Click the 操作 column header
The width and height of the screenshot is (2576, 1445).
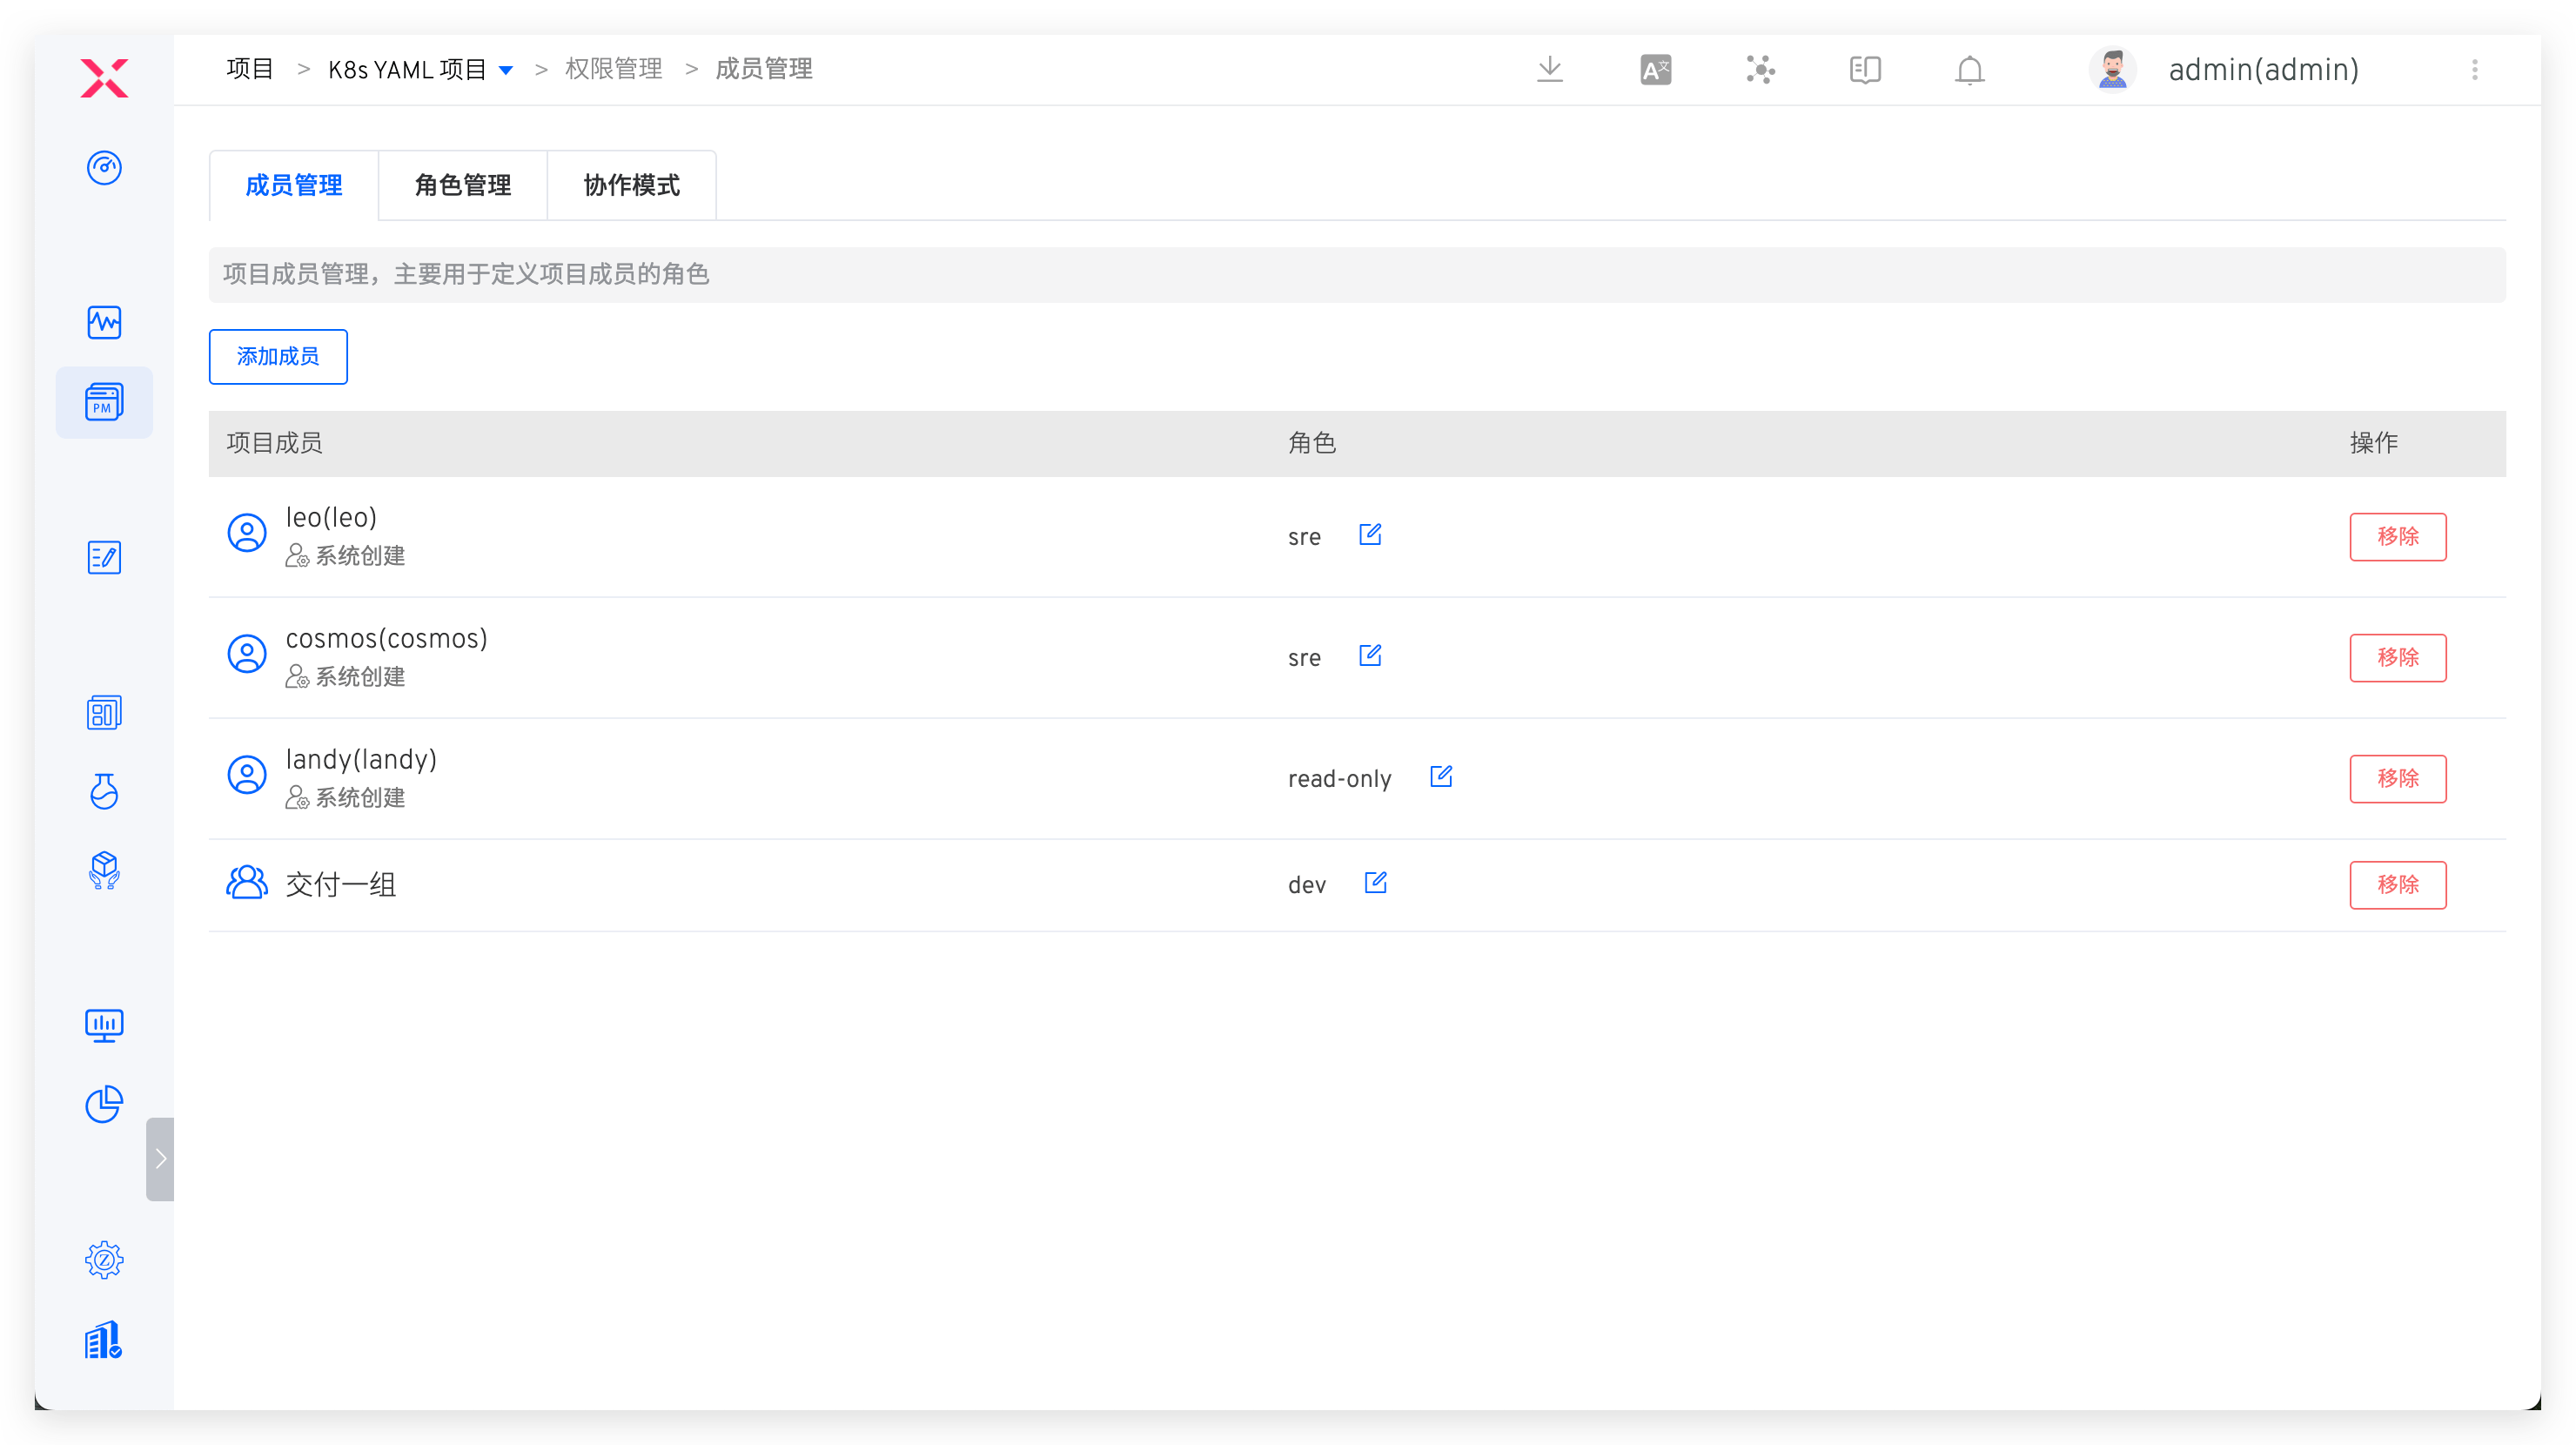click(2374, 443)
